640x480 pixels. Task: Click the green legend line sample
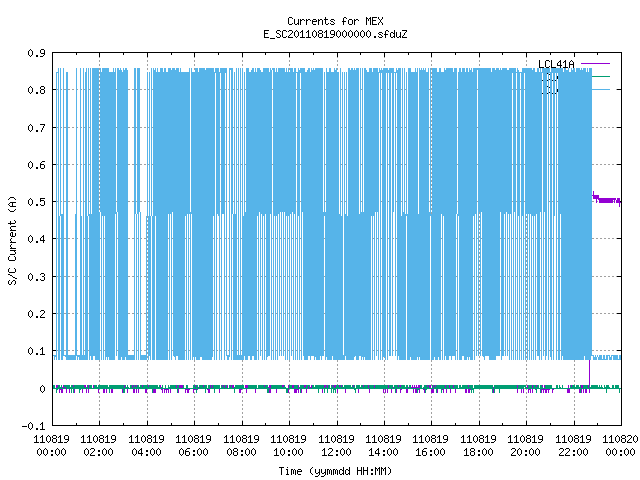click(601, 76)
